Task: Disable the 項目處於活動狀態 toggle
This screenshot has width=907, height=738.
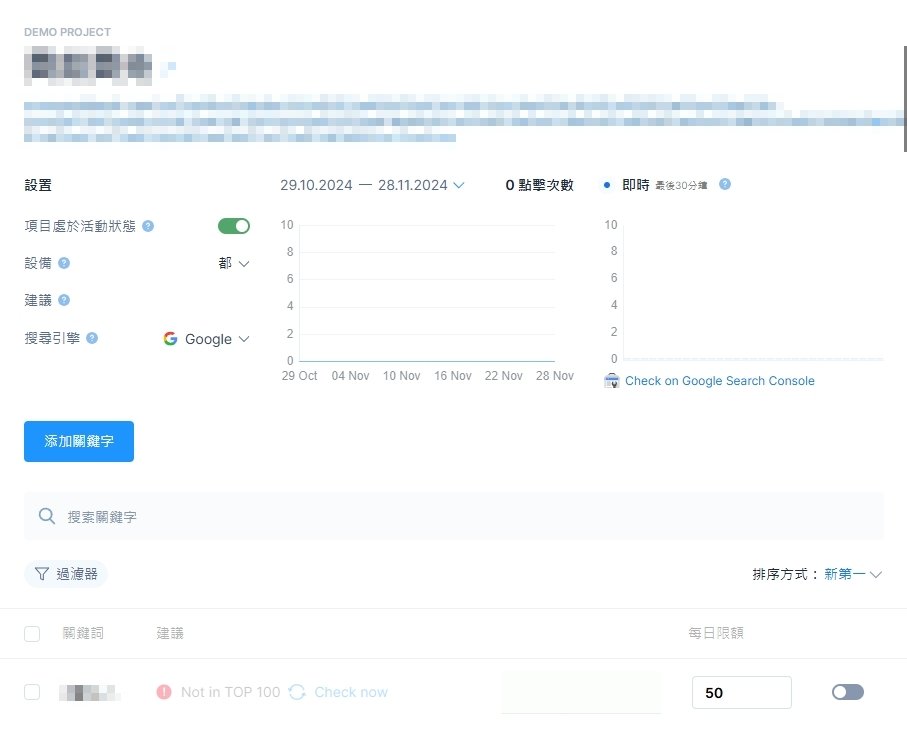Action: pos(234,226)
